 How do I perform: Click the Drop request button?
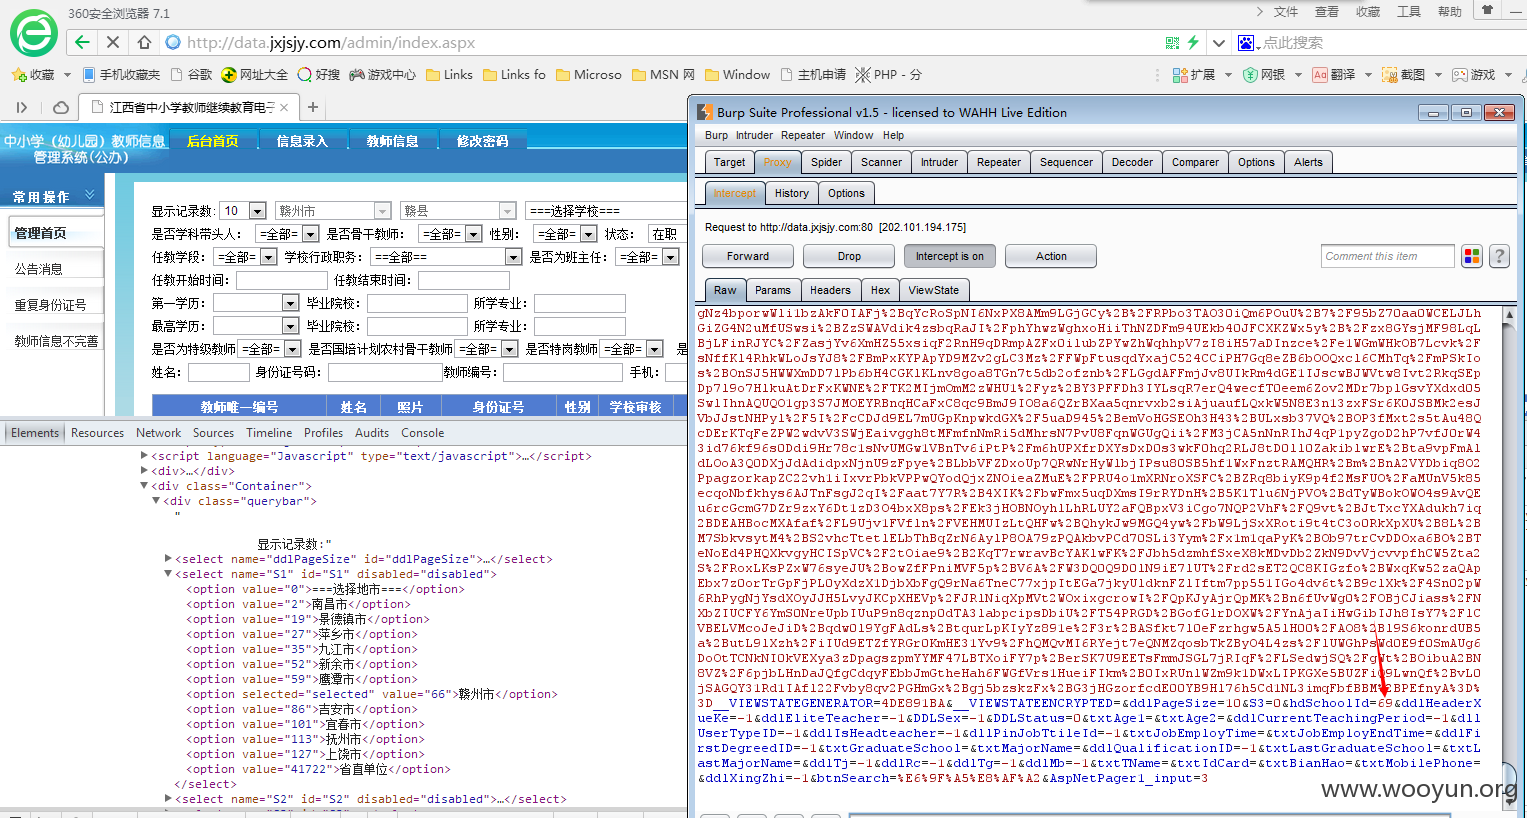coord(849,256)
